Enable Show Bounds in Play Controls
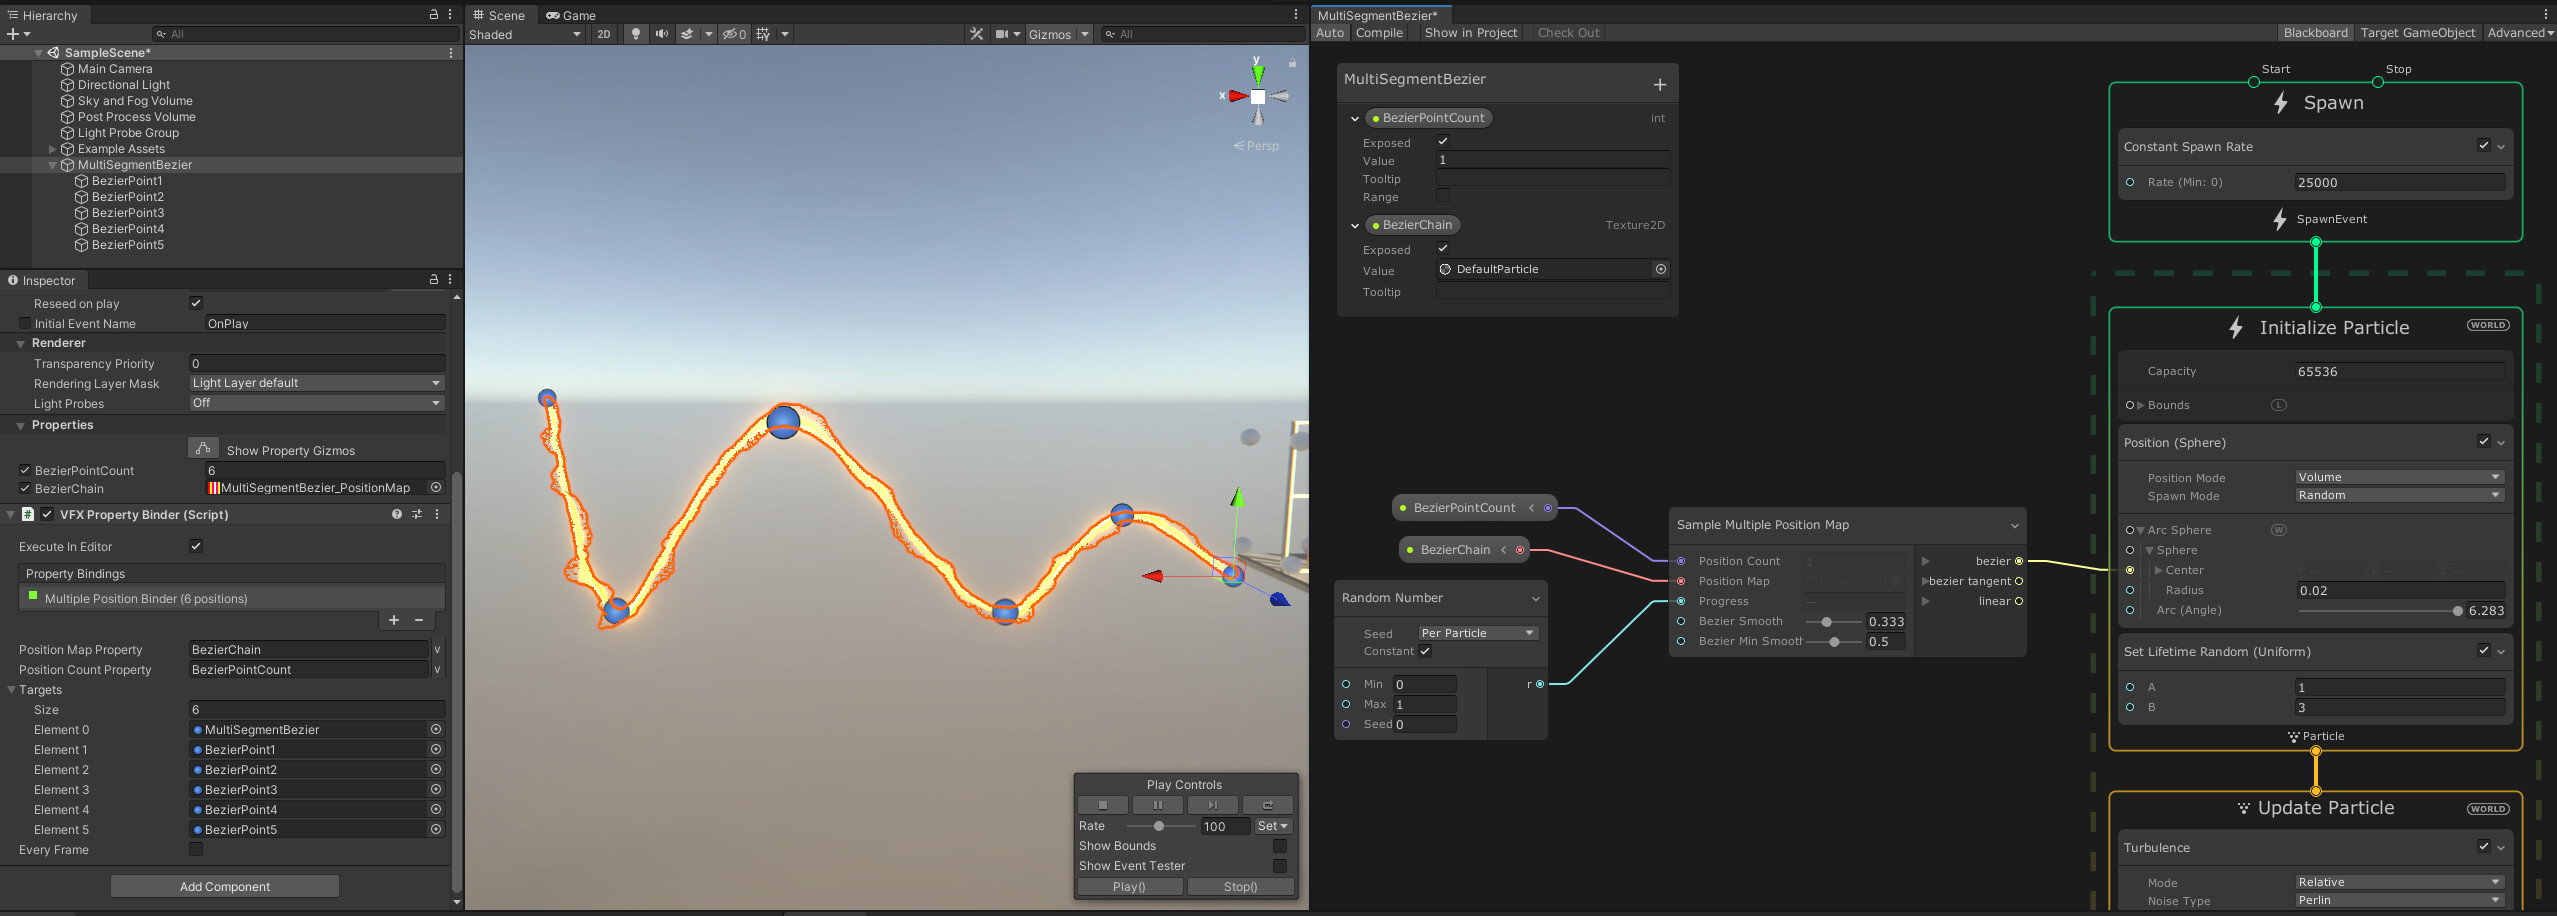This screenshot has height=916, width=2557. tap(1281, 845)
